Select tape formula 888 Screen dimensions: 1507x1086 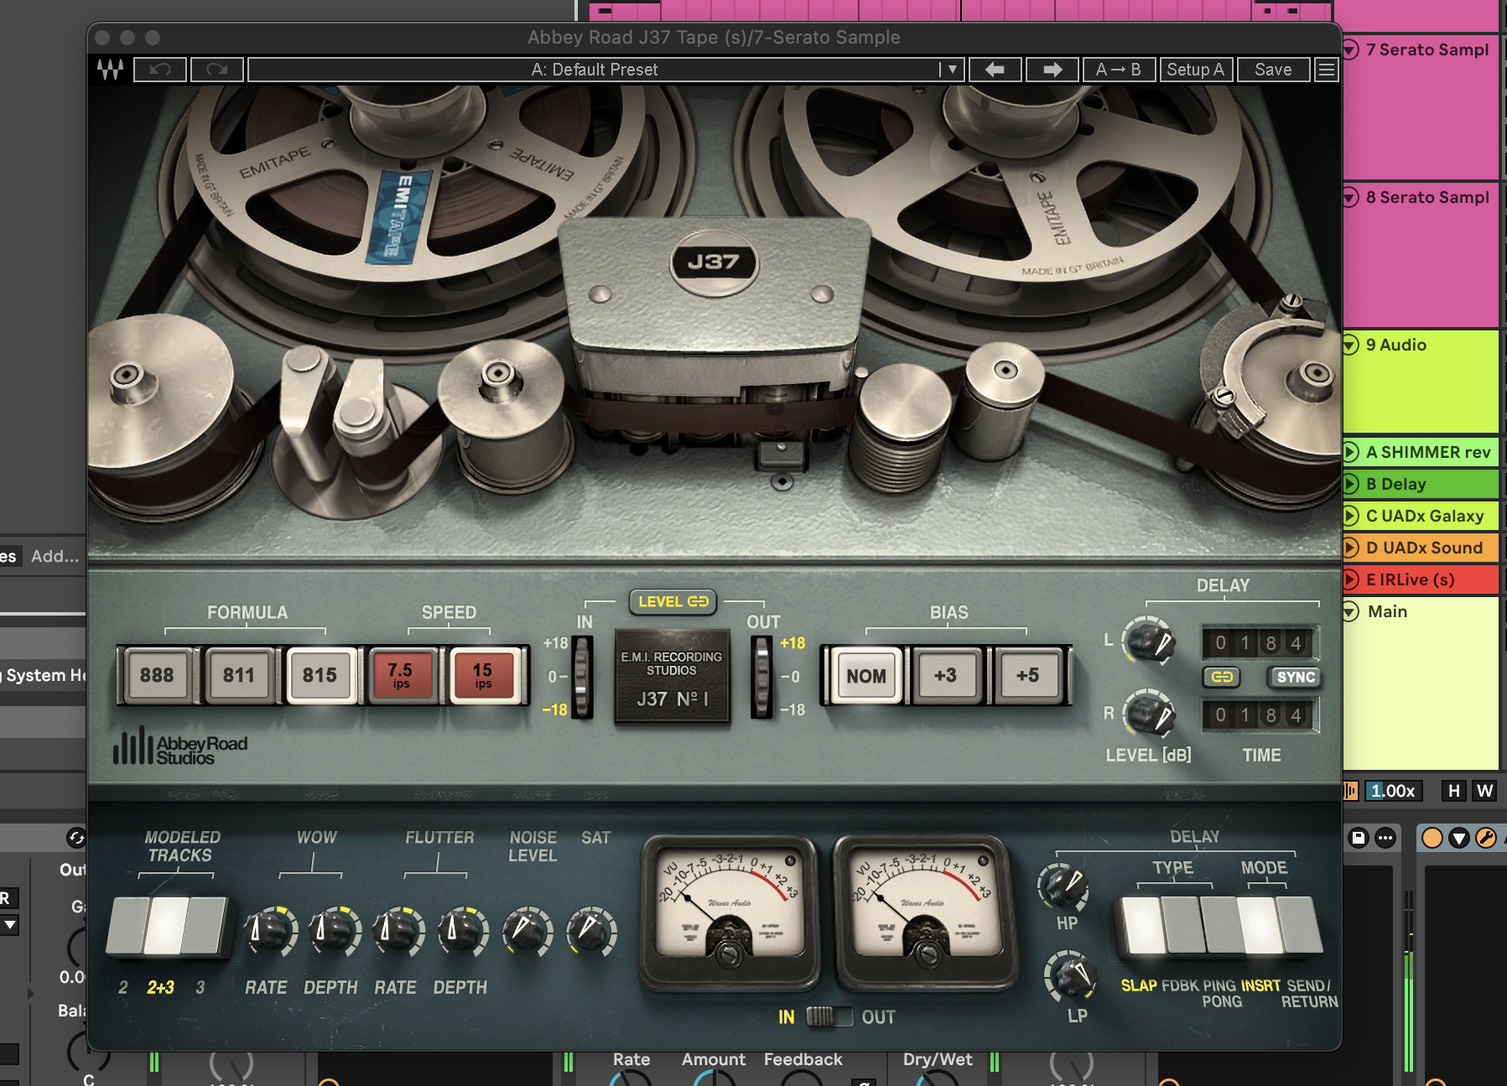[157, 676]
